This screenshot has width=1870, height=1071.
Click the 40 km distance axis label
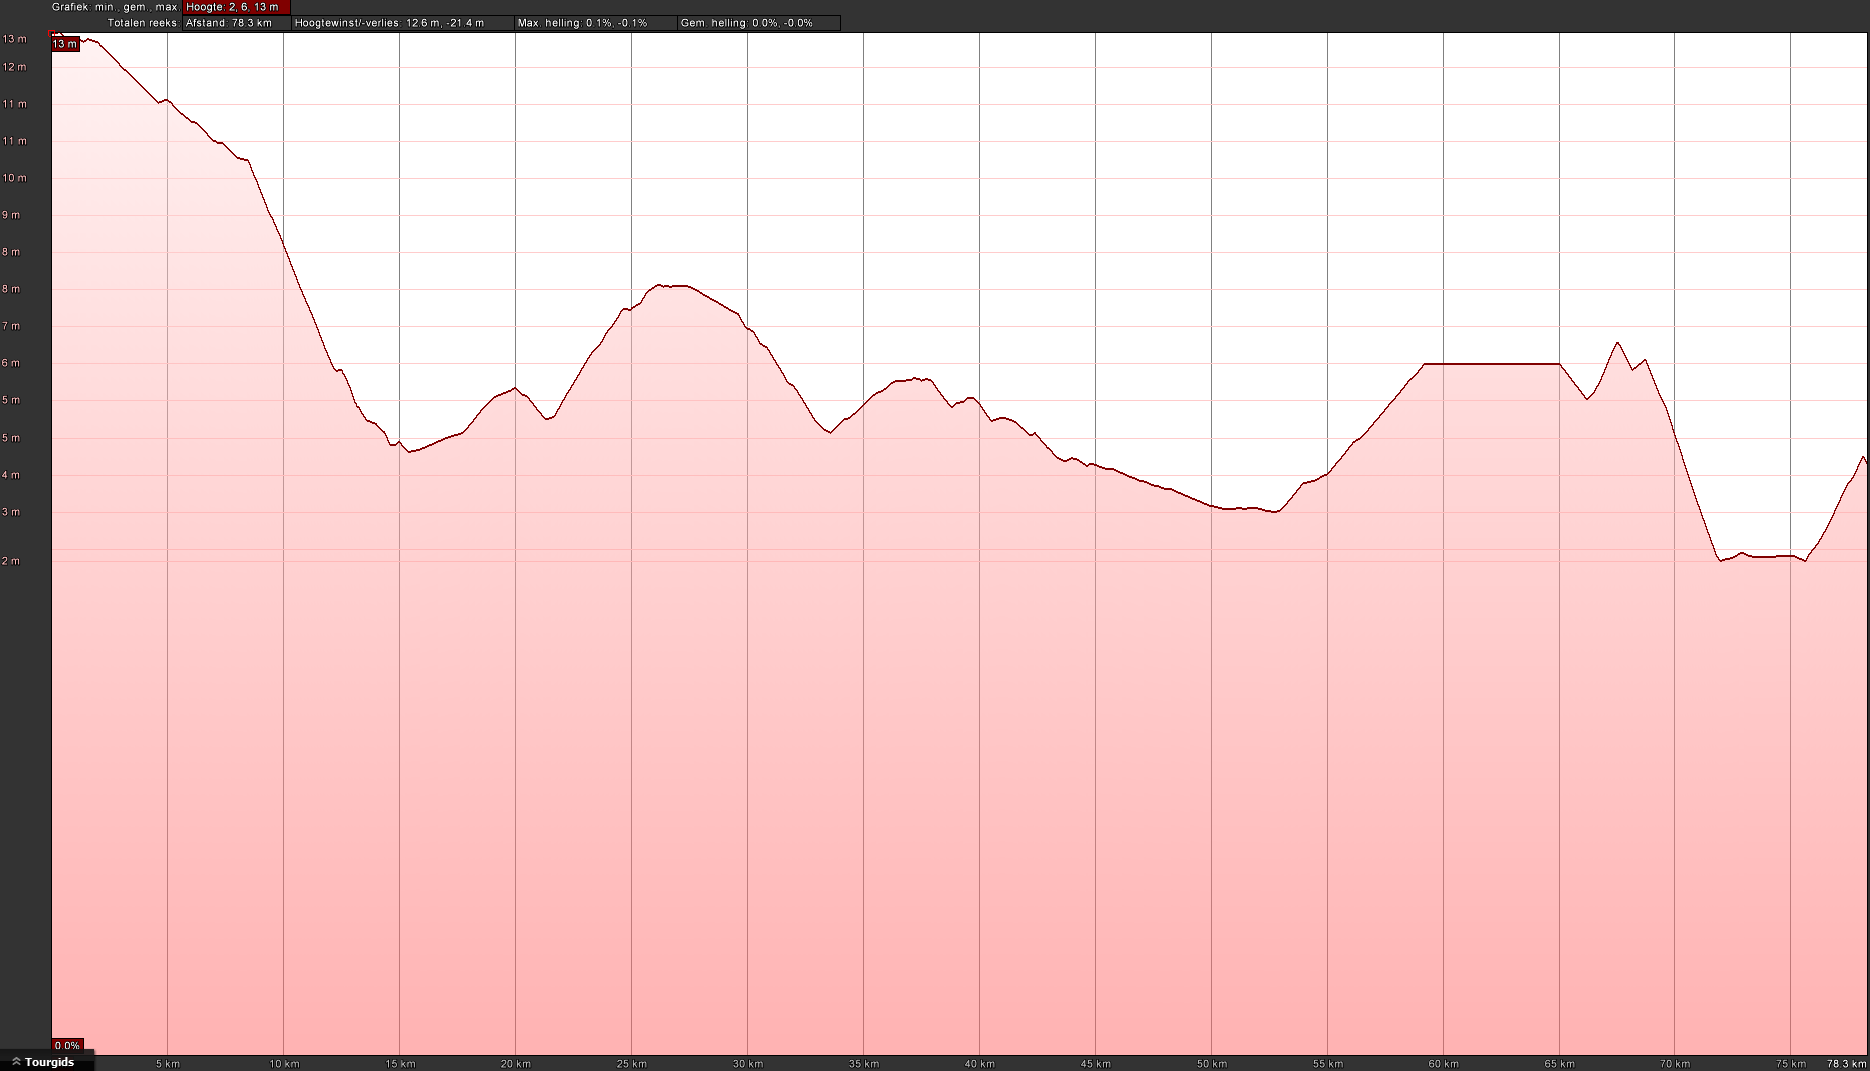[x=980, y=1064]
